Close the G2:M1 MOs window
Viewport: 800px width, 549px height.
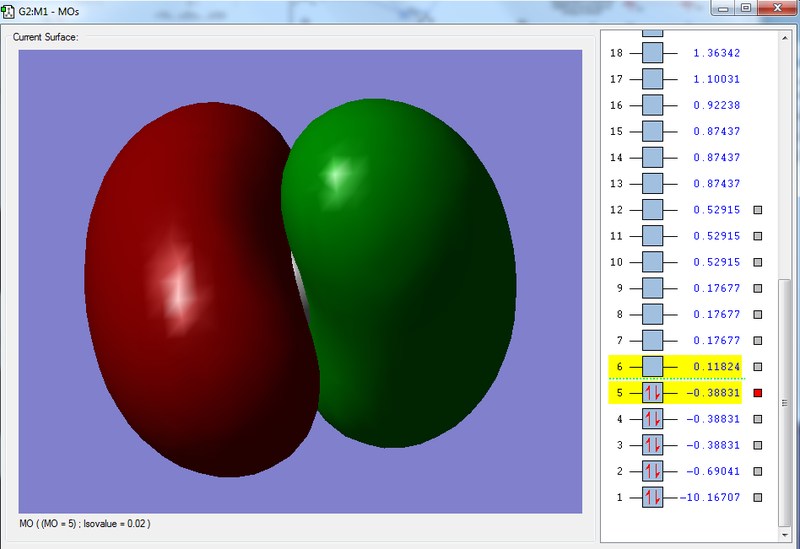click(778, 8)
